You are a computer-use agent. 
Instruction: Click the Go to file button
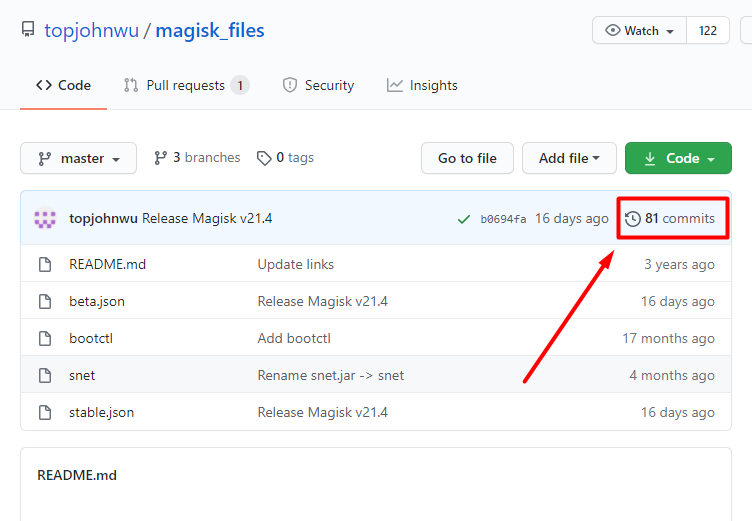(x=467, y=158)
